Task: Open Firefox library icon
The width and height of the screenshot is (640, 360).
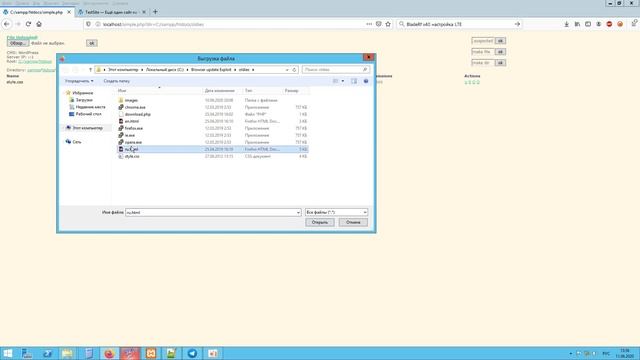Action: click(577, 24)
